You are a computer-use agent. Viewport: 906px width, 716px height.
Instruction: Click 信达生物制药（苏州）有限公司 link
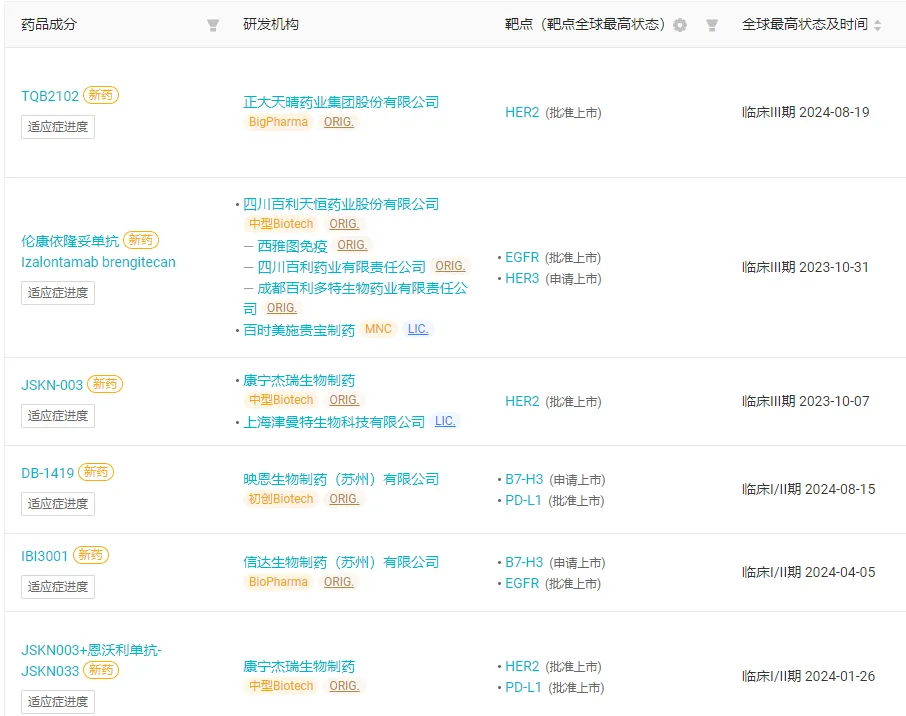[341, 562]
